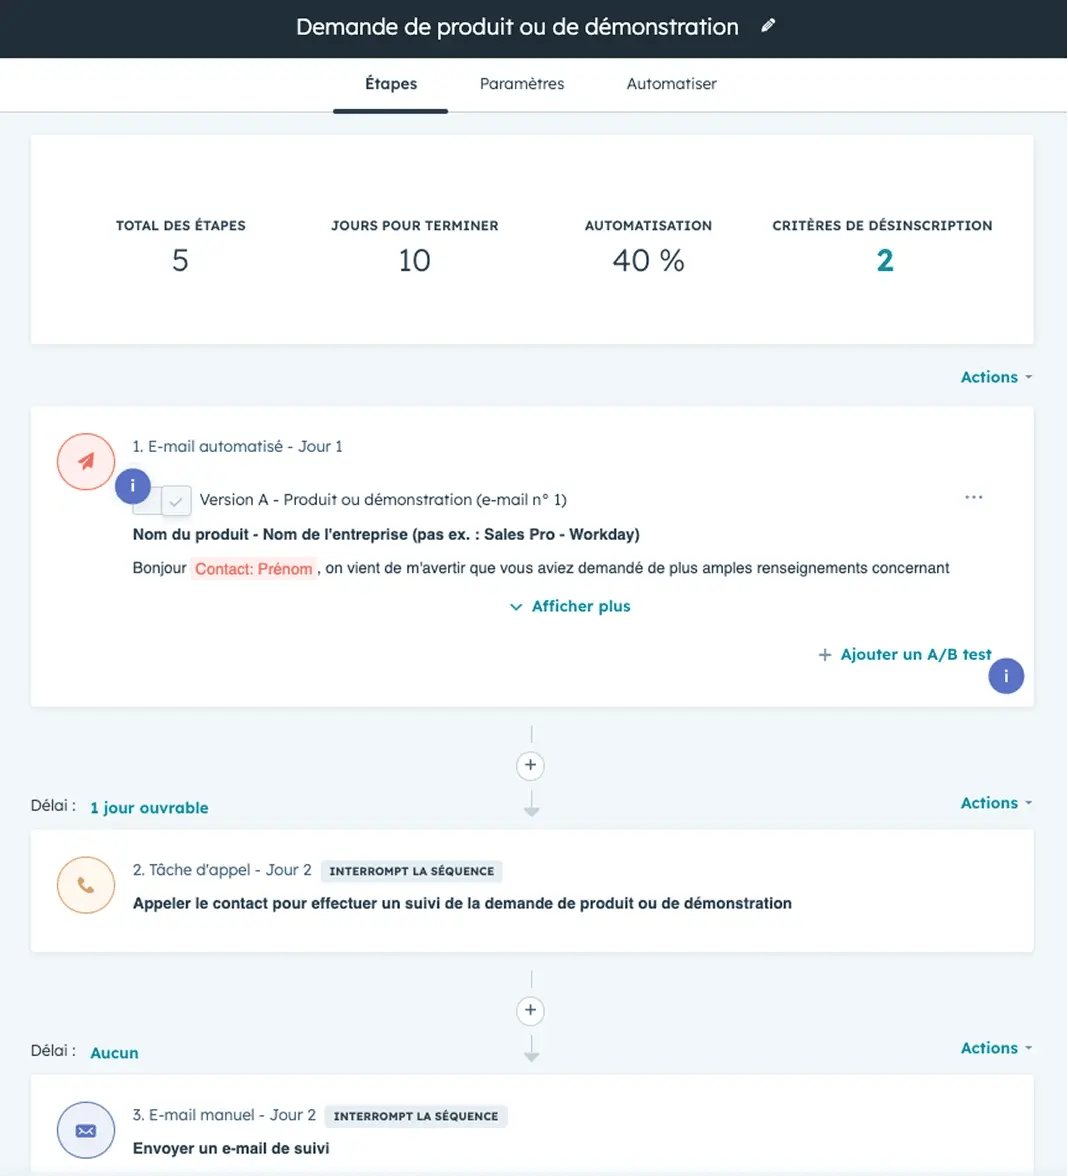The image size is (1068, 1176).
Task: Change delay set to Aucun
Action: (x=114, y=1053)
